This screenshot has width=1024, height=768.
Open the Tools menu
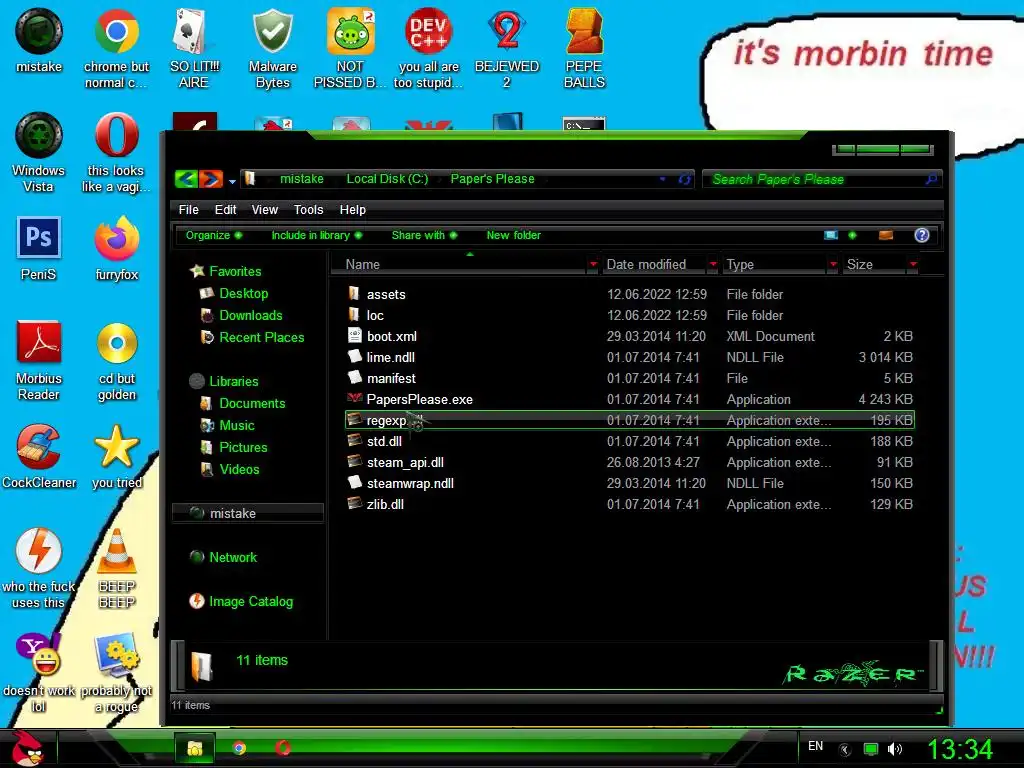pyautogui.click(x=308, y=210)
